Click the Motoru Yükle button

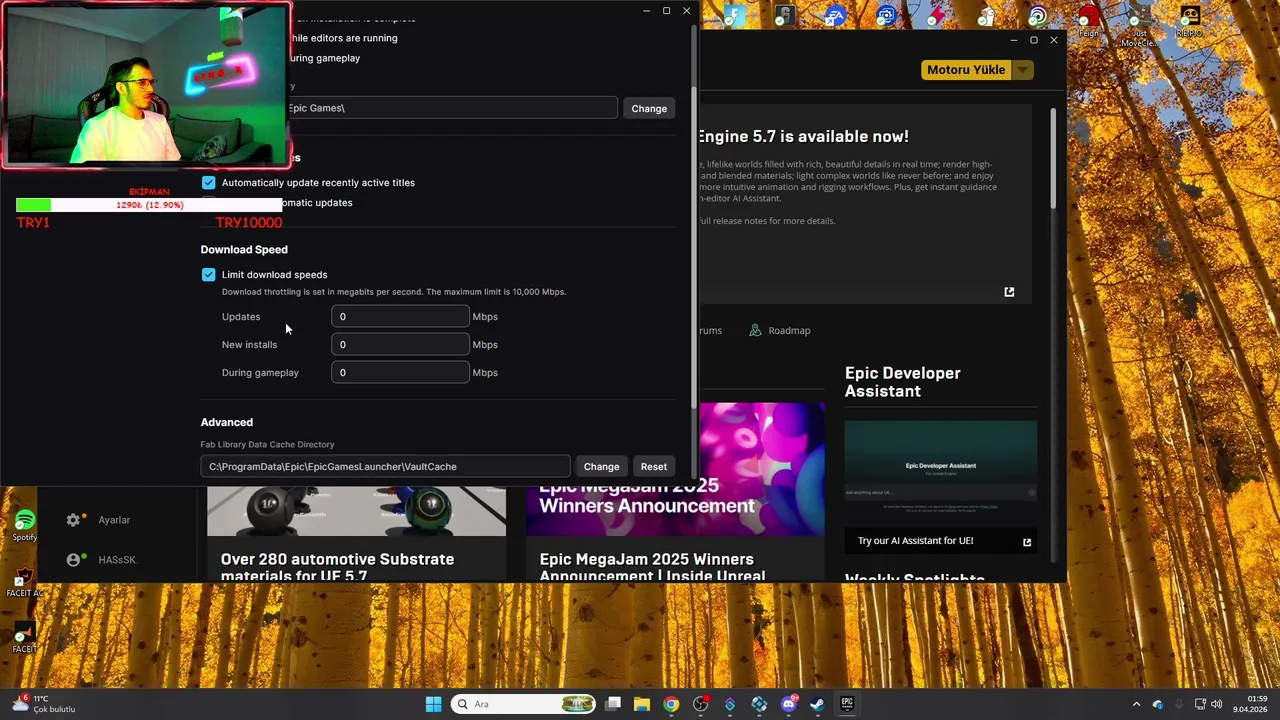pos(966,70)
